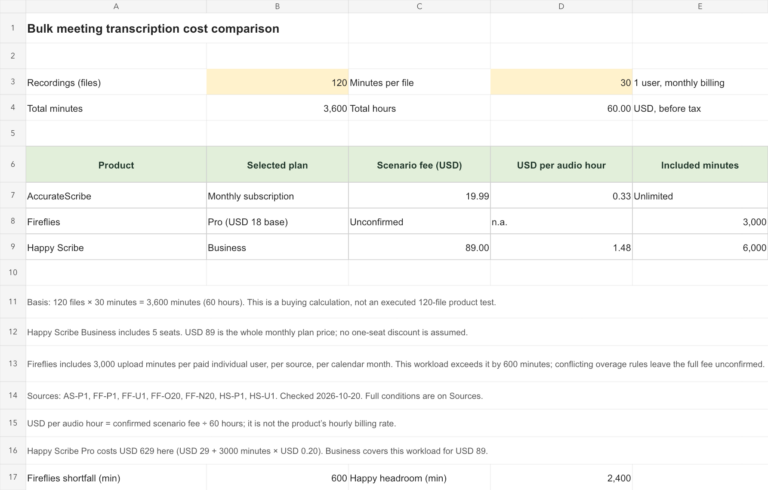Click the note 'USD per audio hour = confirmed'

212,423
